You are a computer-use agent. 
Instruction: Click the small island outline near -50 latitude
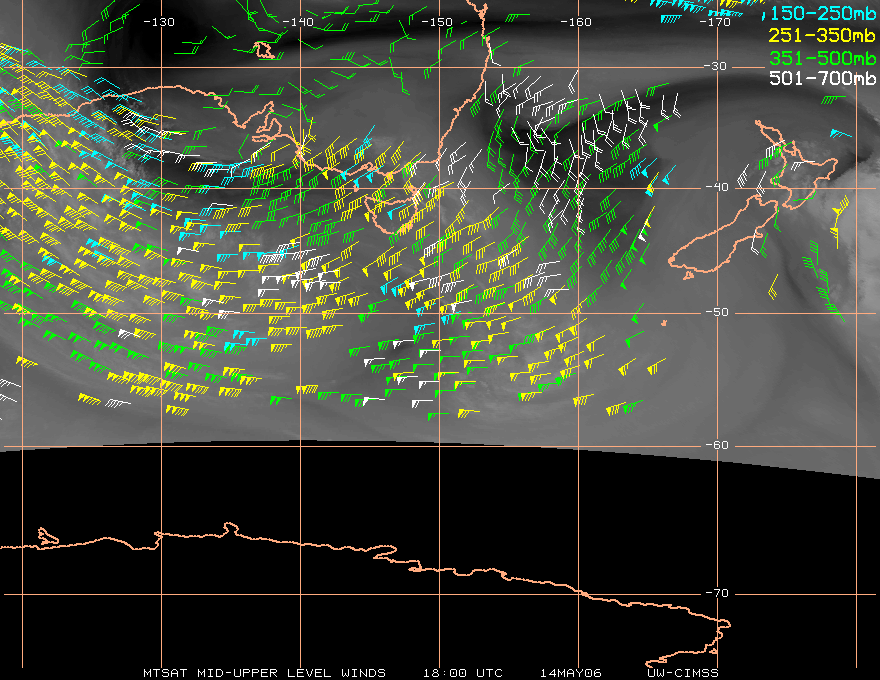click(664, 323)
